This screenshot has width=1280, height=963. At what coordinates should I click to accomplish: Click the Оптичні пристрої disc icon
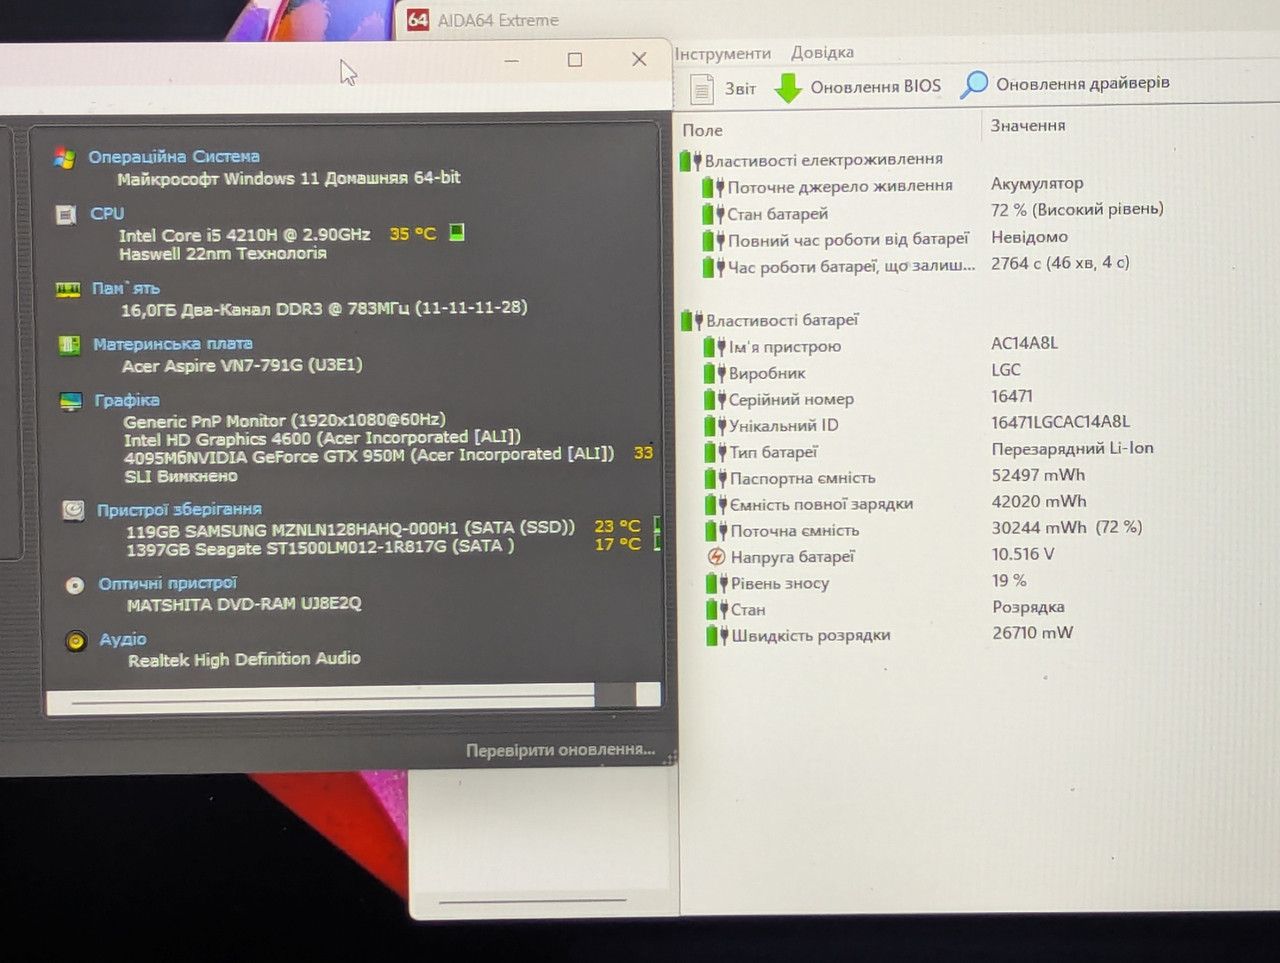75,585
